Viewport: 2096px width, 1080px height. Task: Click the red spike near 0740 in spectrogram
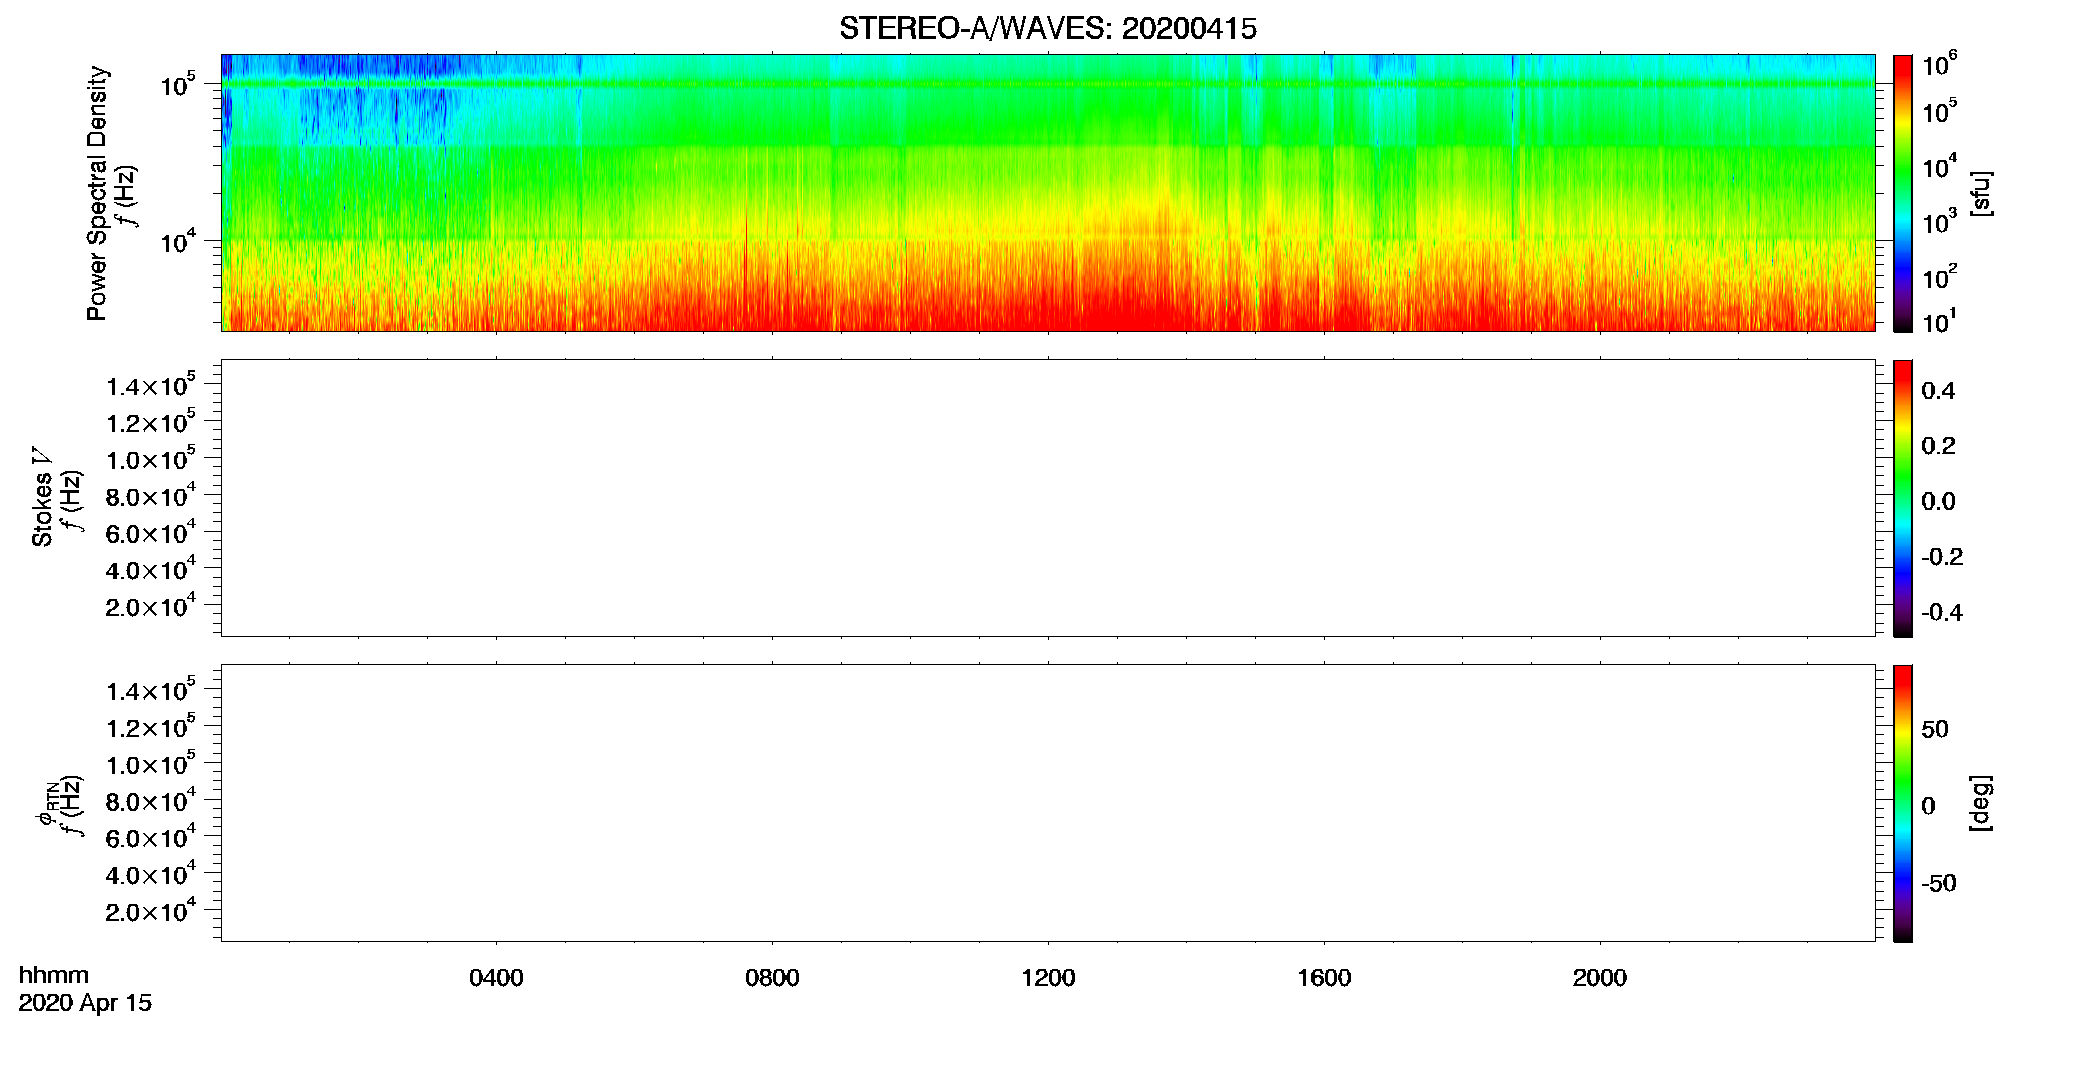click(x=746, y=245)
